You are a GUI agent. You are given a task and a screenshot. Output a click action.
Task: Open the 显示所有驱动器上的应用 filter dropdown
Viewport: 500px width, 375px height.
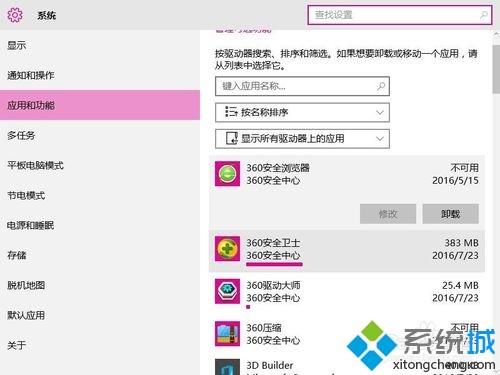(x=302, y=139)
